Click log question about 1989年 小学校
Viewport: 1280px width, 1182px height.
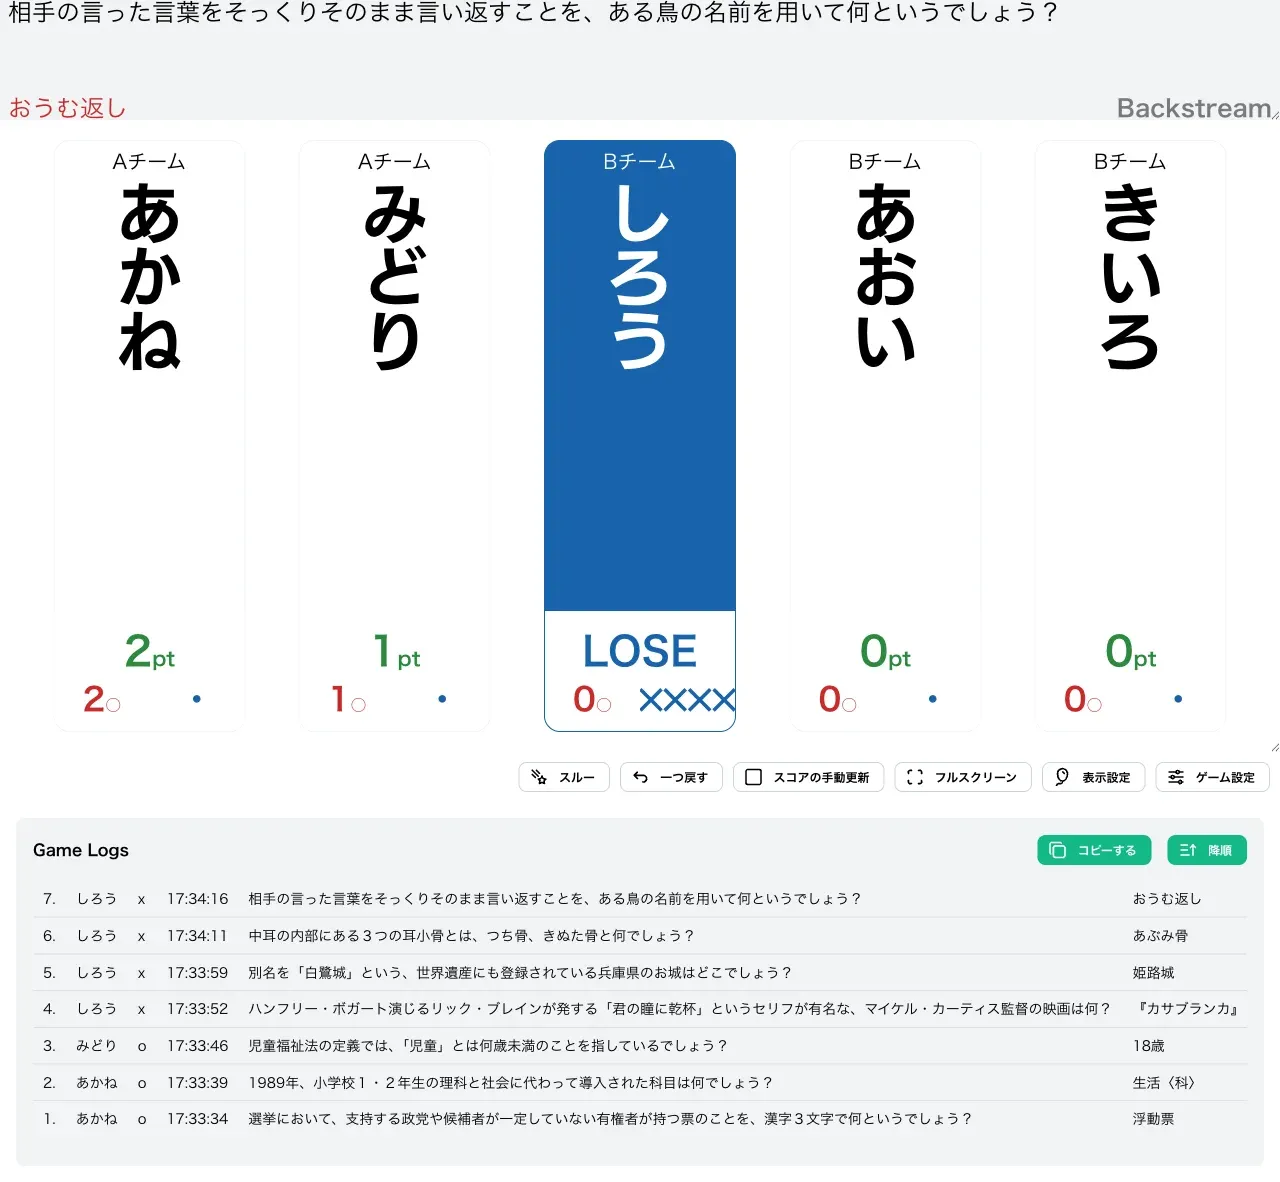(511, 1083)
